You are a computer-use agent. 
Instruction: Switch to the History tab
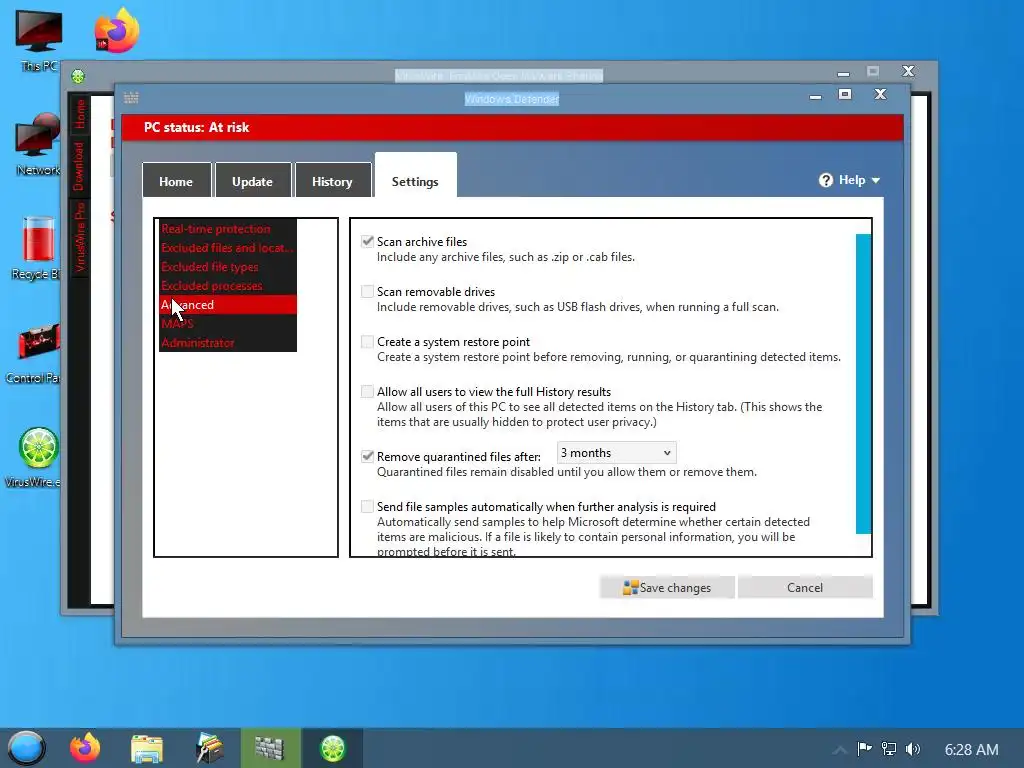click(x=332, y=181)
